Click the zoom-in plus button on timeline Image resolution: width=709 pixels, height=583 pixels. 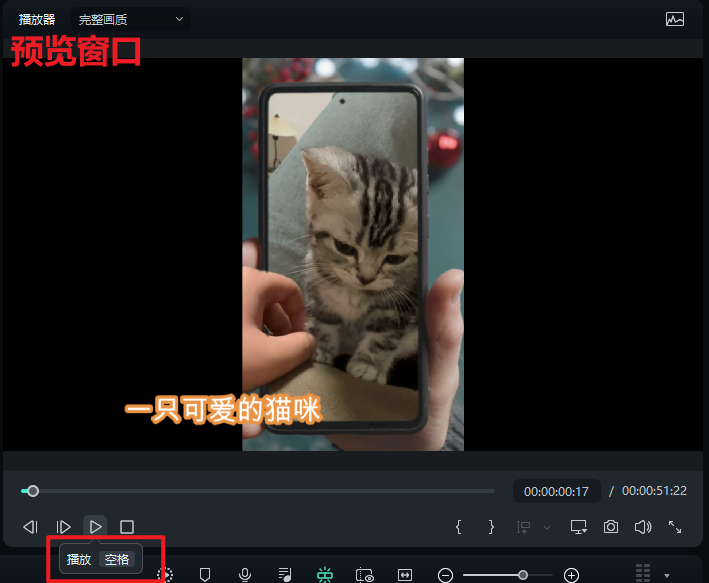[x=571, y=575]
